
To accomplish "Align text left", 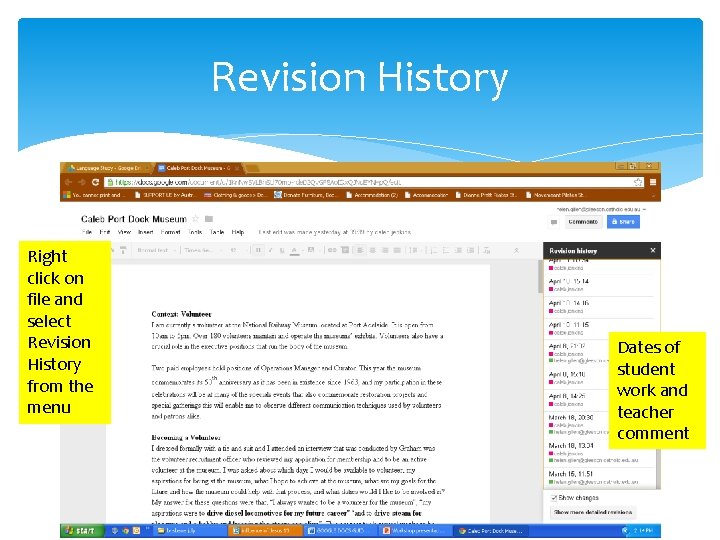I will pos(360,250).
